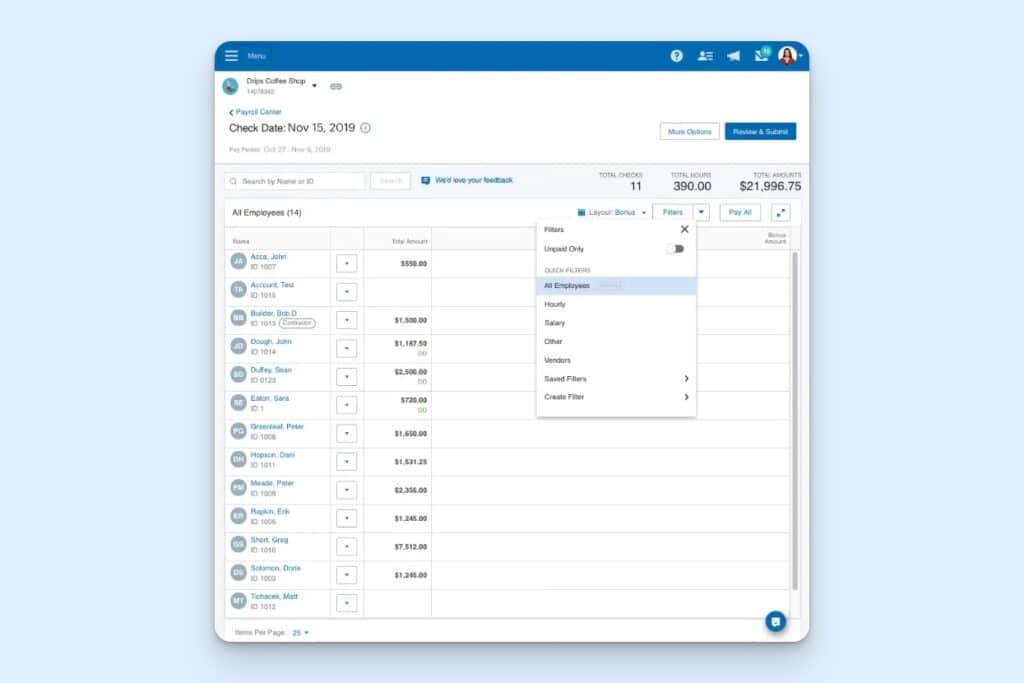Screen dimensions: 1024x683
Task: Open the user profile avatar
Action: 788,56
